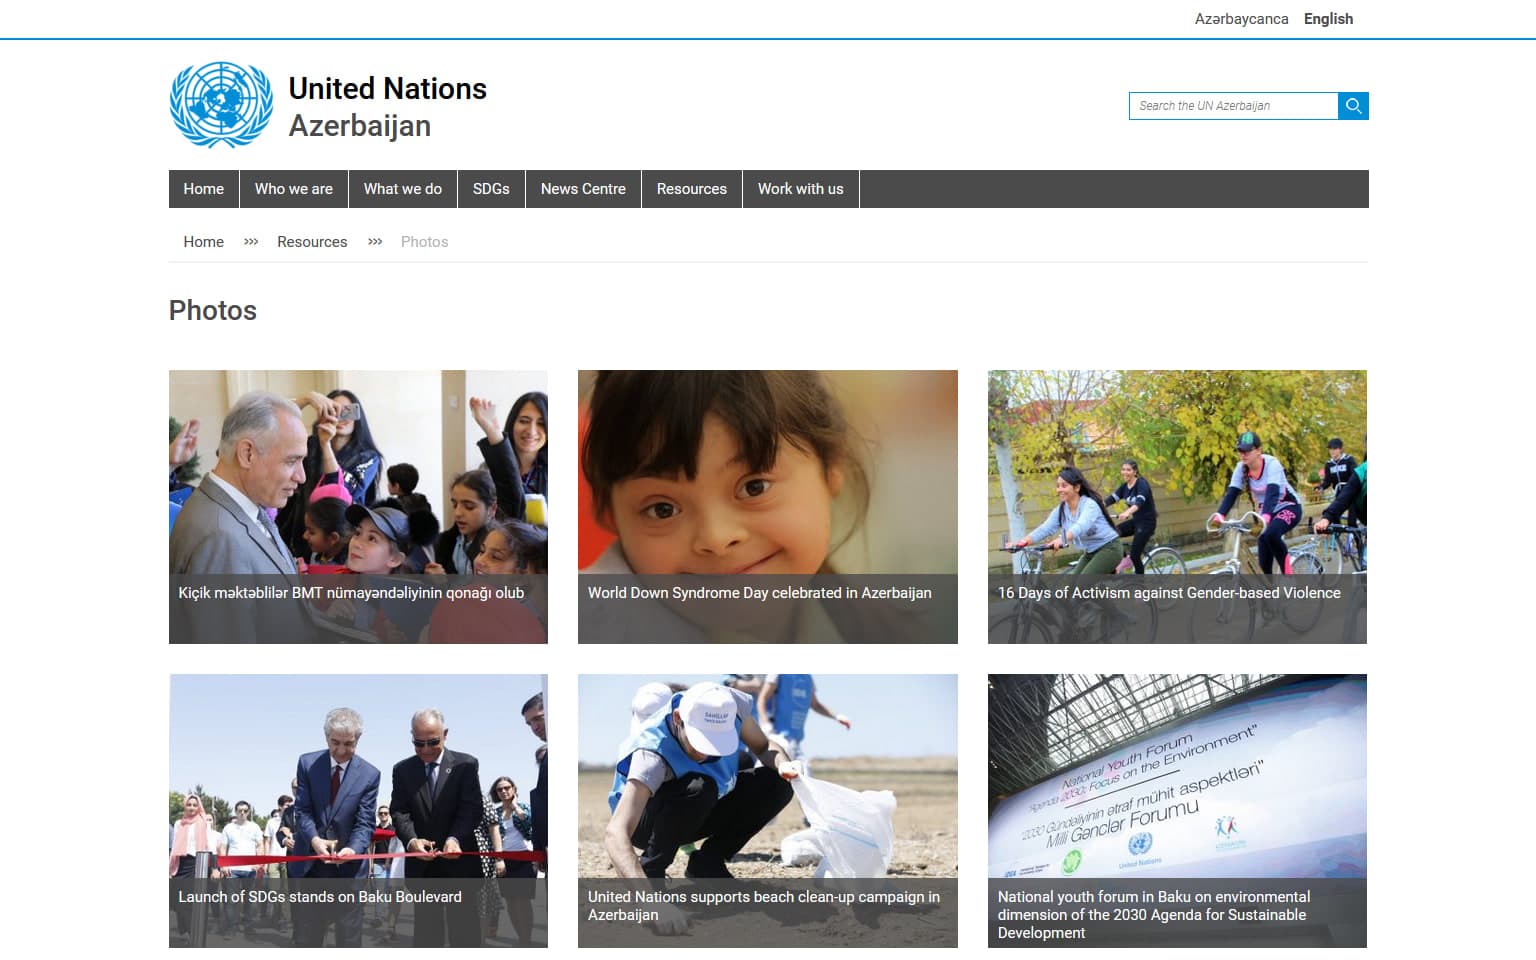Open the Work with us menu
This screenshot has height=960, width=1536.
(801, 189)
